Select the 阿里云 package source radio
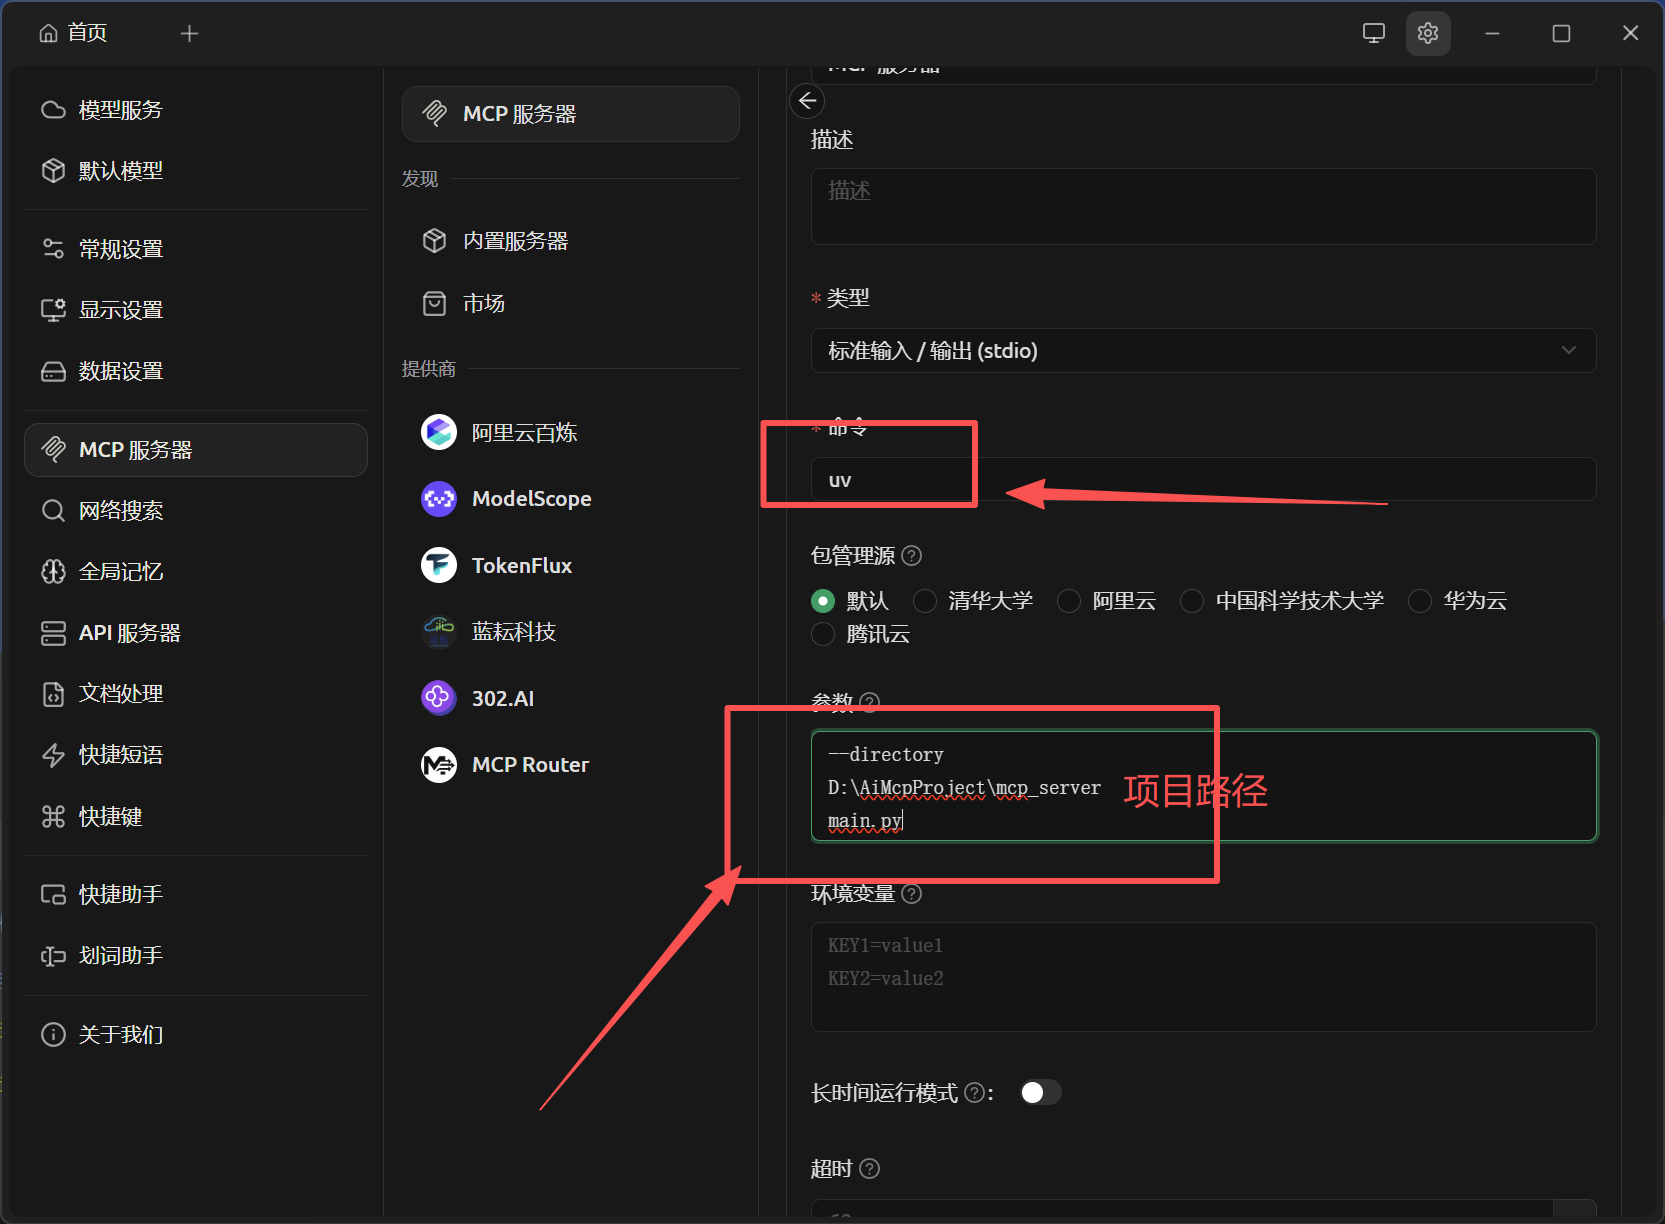The width and height of the screenshot is (1665, 1224). pyautogui.click(x=1069, y=601)
